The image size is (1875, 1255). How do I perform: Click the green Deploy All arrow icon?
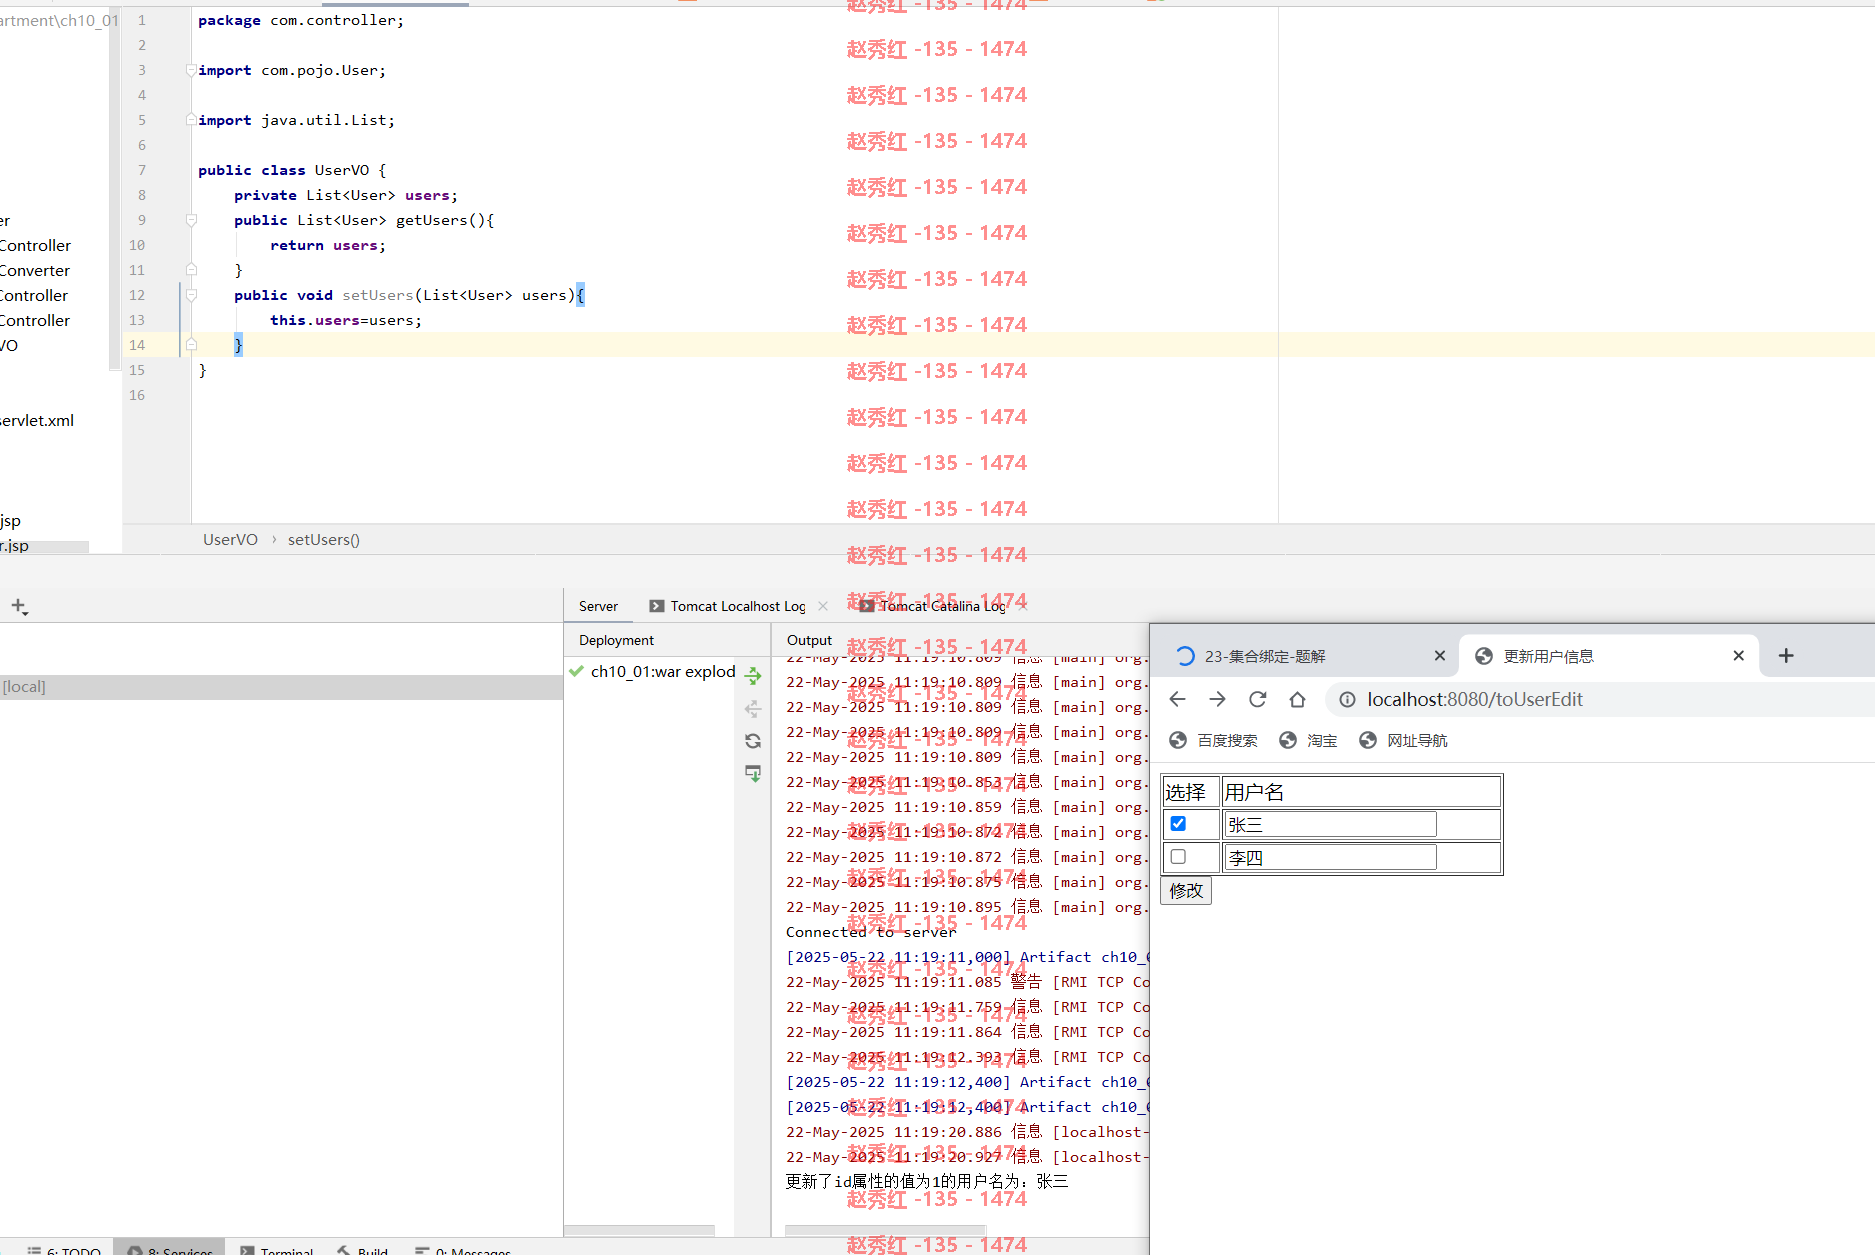tap(753, 676)
